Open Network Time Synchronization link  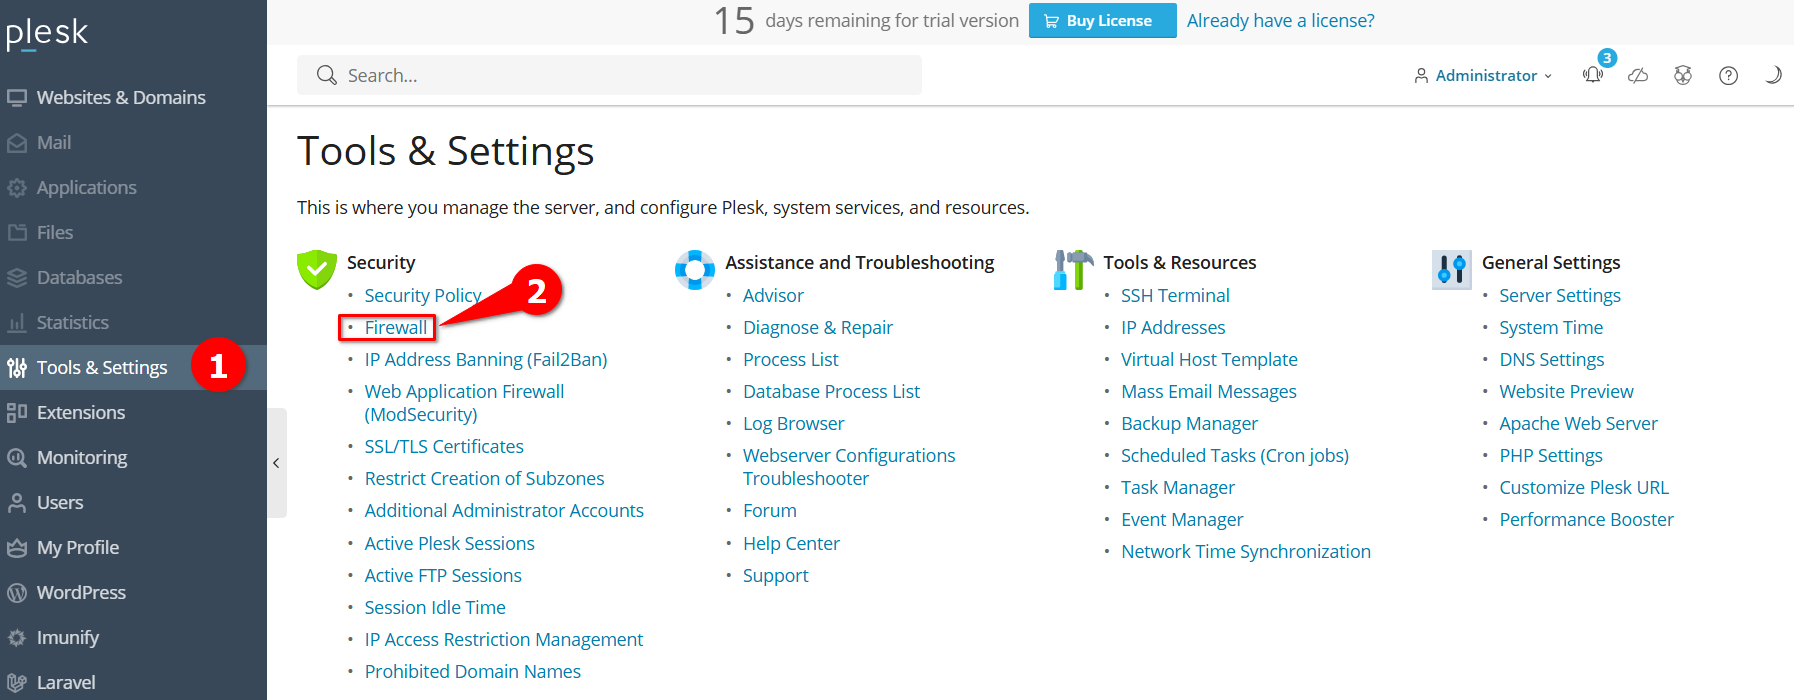[x=1246, y=552]
